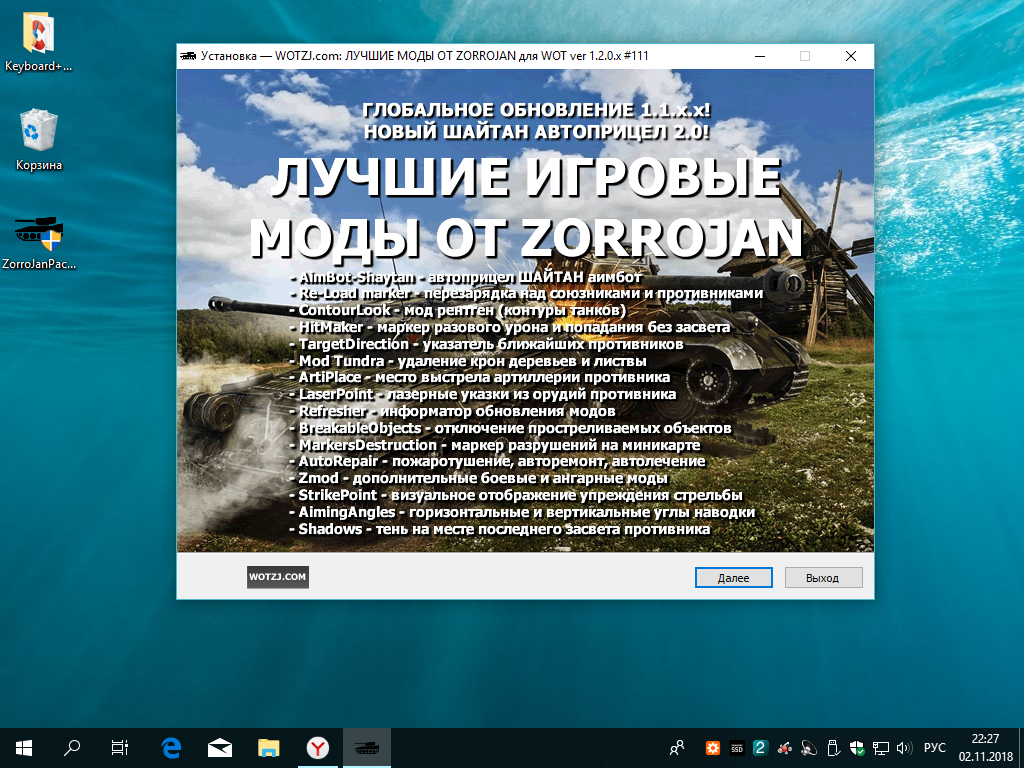Click the 'TargetDirection' mod line

click(x=487, y=344)
